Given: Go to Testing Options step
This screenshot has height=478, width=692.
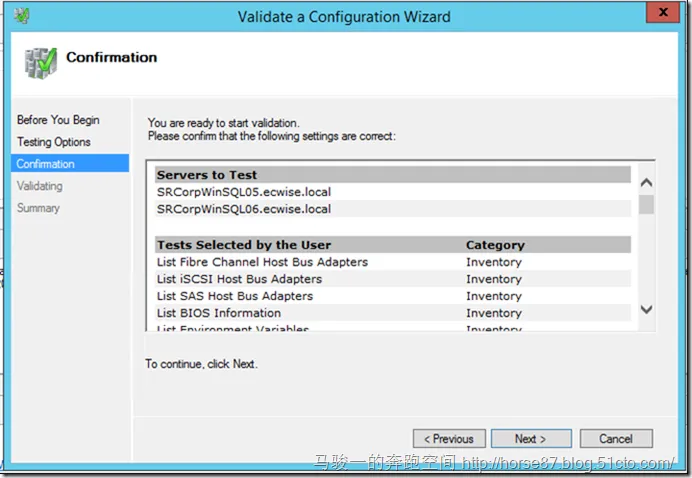Looking at the screenshot, I should (x=54, y=142).
